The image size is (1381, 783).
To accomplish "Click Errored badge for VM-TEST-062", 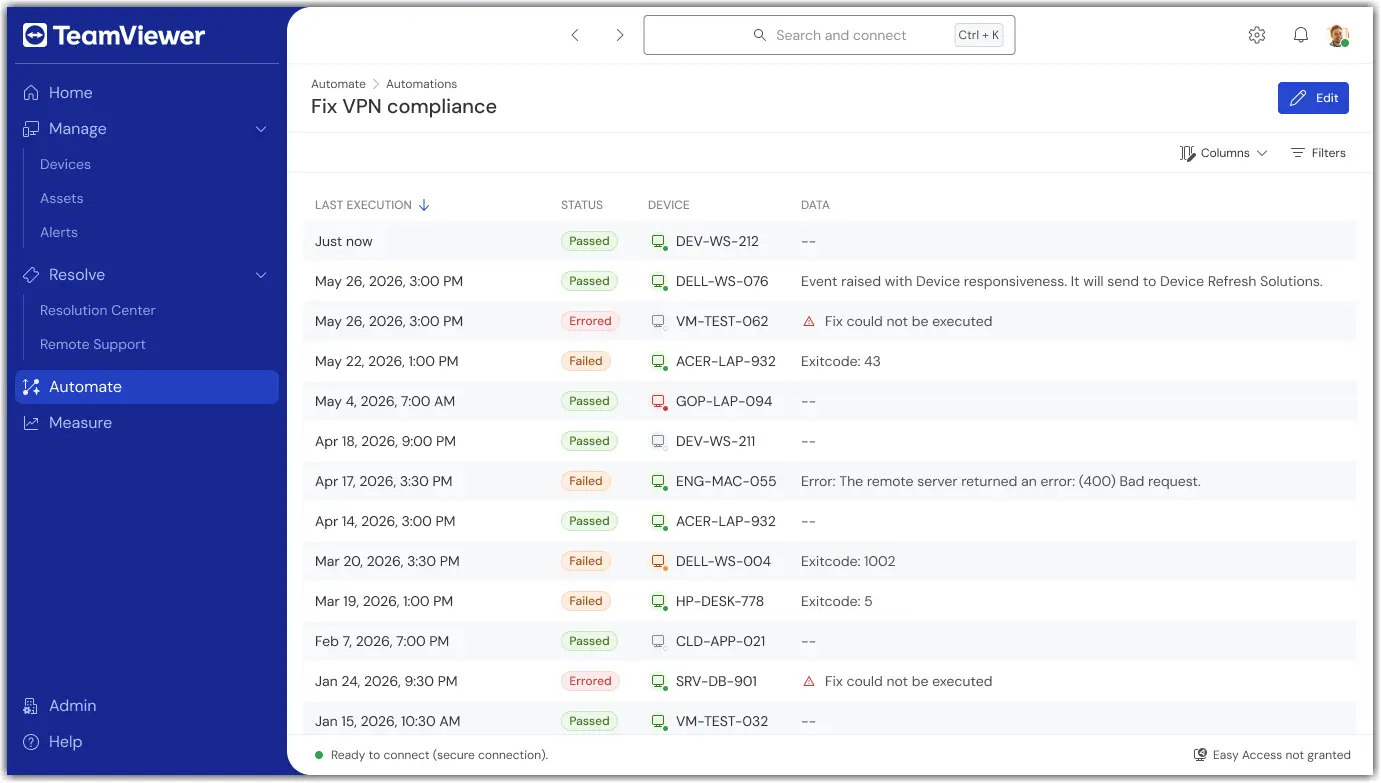I will 590,321.
